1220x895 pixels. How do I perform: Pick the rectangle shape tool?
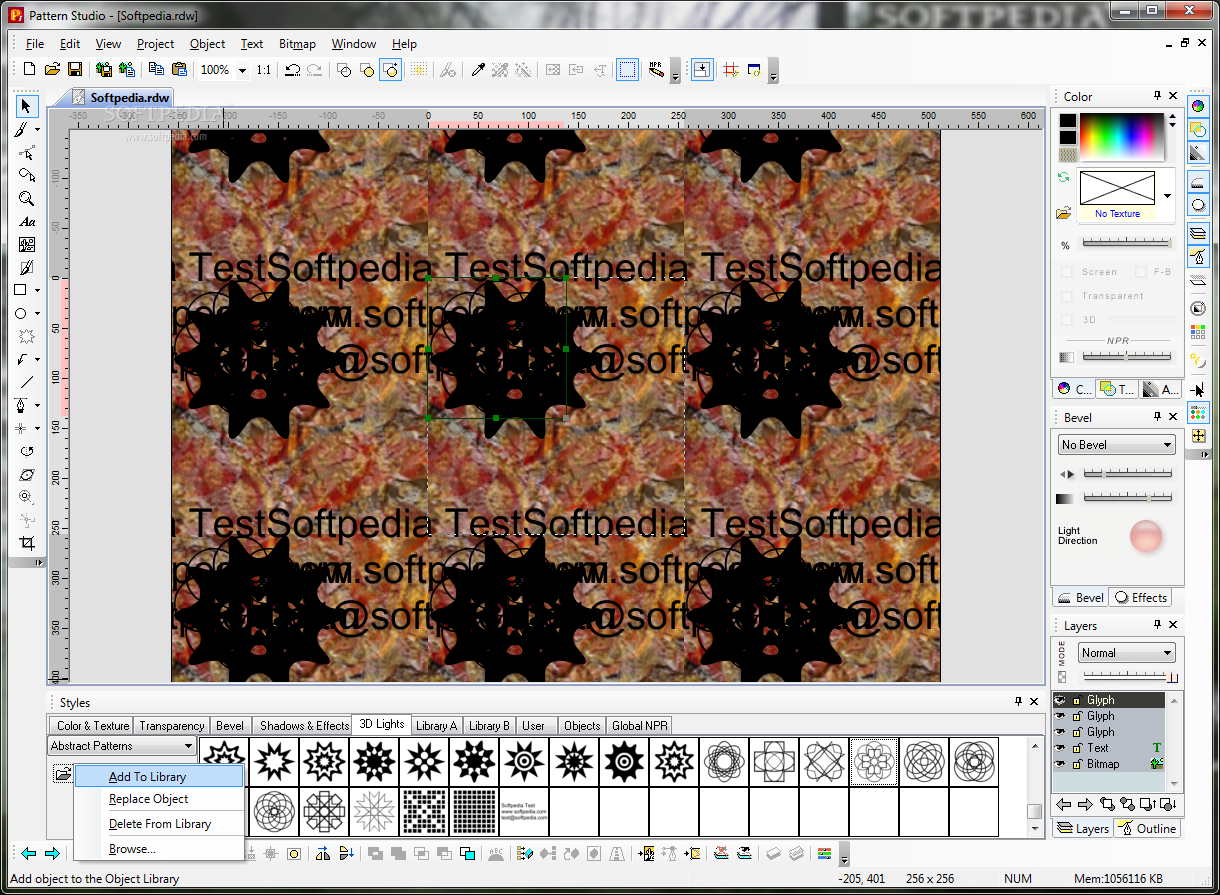[21, 290]
